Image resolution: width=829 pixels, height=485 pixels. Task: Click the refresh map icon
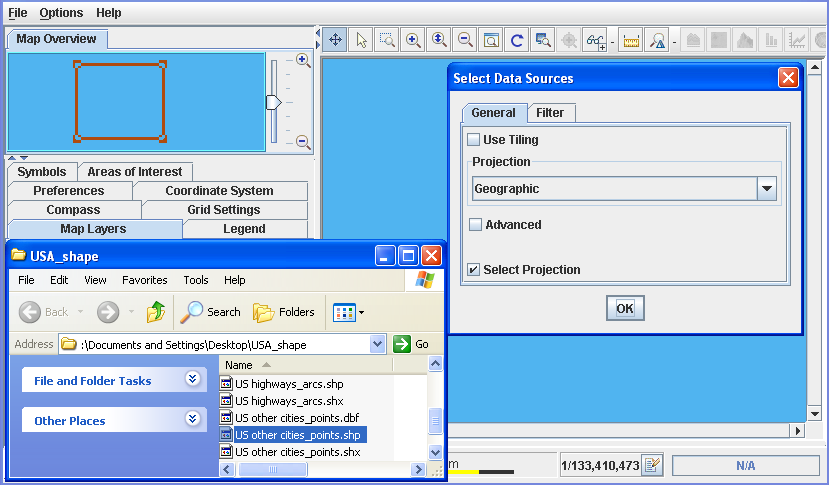[x=517, y=40]
